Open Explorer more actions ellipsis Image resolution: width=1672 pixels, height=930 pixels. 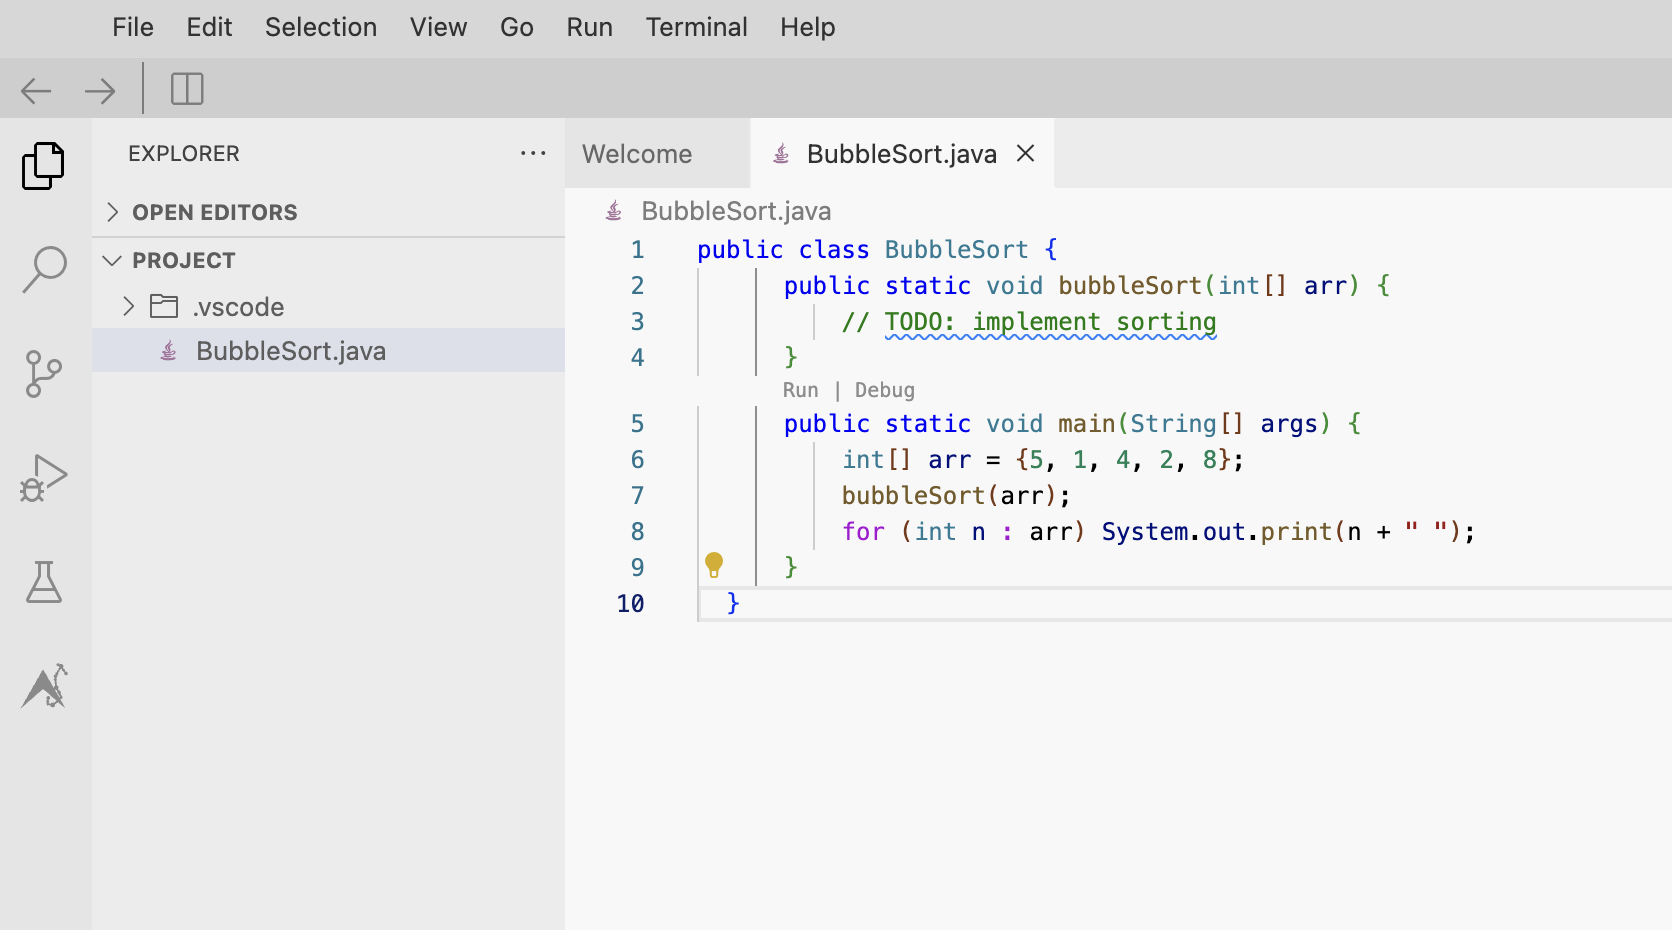533,153
